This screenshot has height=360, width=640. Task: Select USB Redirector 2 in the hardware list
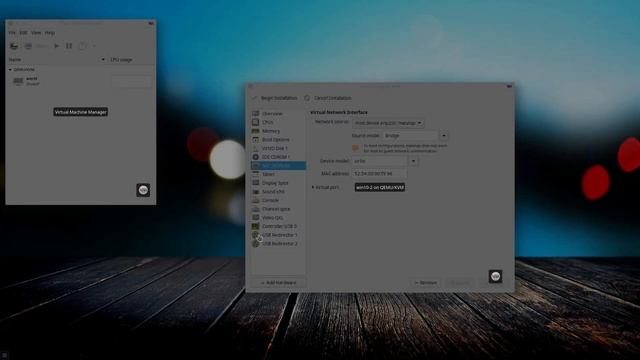278,244
